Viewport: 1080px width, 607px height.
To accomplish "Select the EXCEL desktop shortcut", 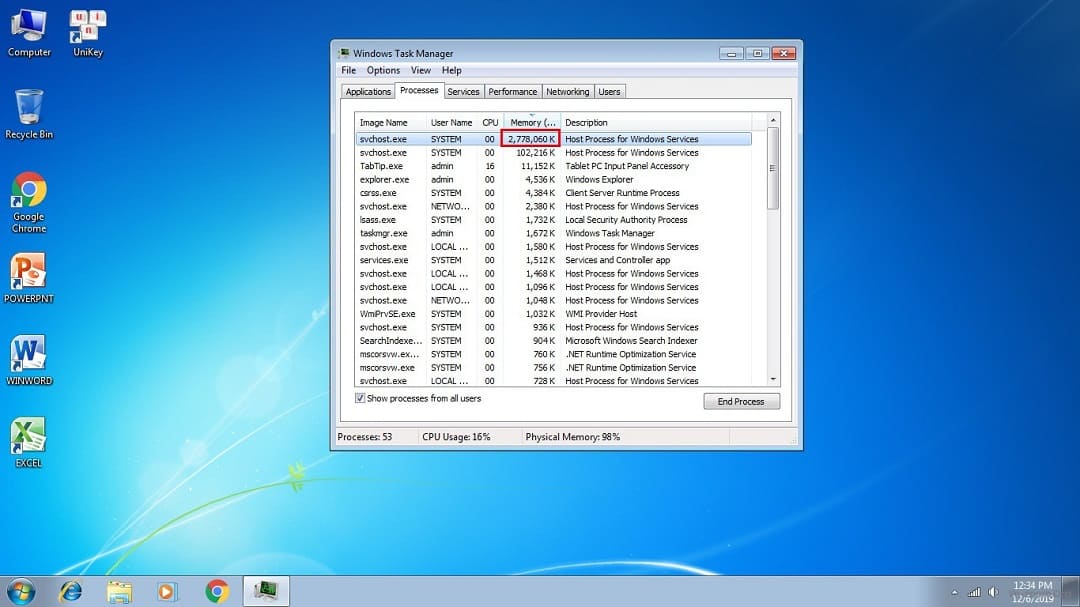I will [29, 438].
